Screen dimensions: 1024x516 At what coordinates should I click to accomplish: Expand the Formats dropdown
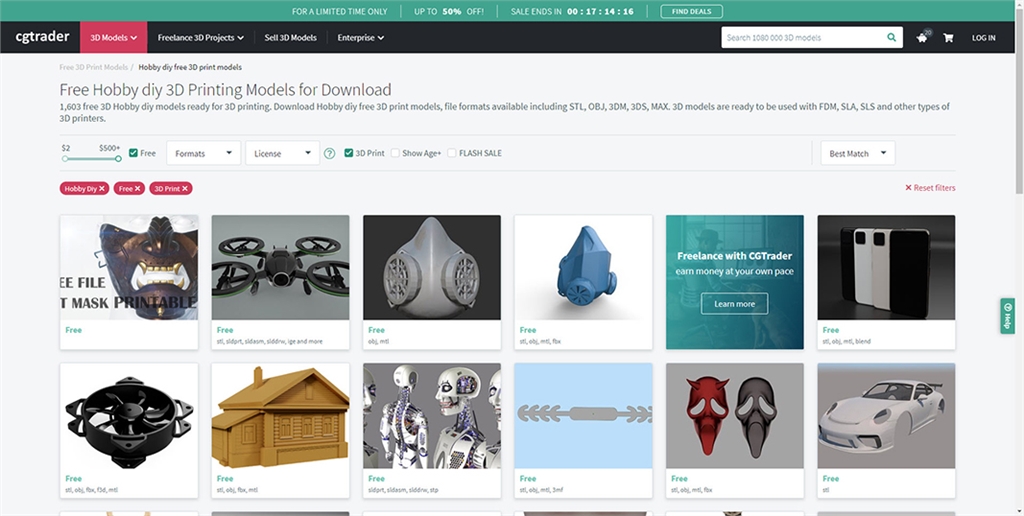pyautogui.click(x=203, y=153)
